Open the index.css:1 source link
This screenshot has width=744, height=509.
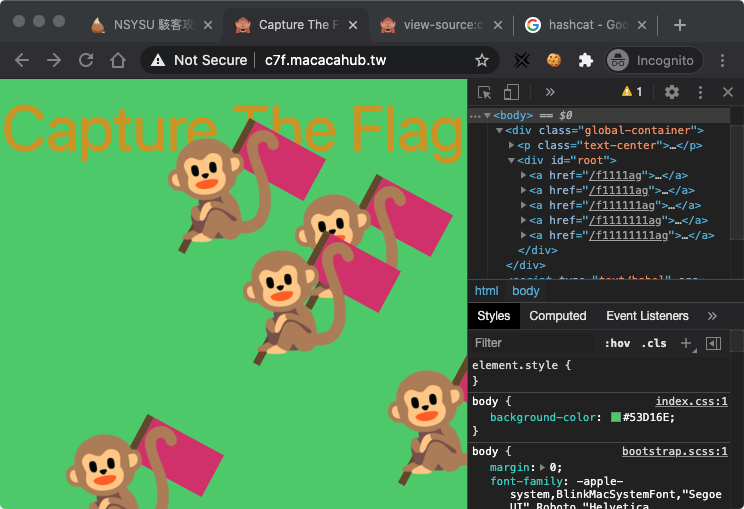[x=691, y=401]
